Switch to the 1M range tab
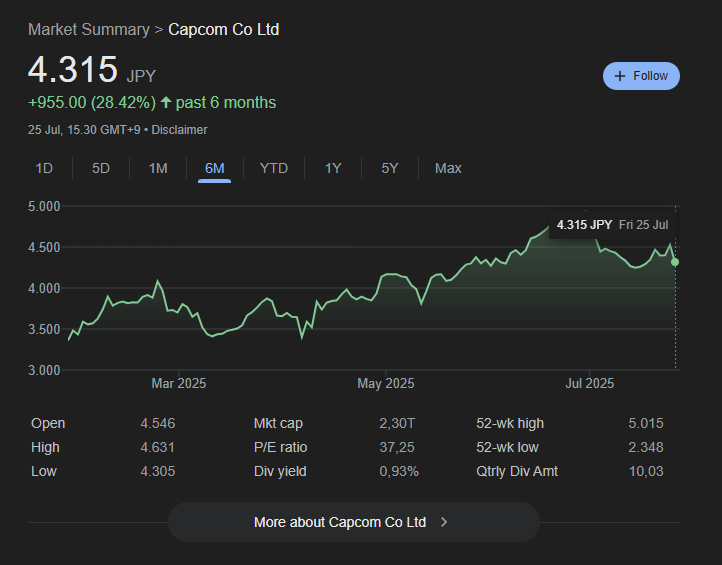This screenshot has width=722, height=565. (158, 168)
